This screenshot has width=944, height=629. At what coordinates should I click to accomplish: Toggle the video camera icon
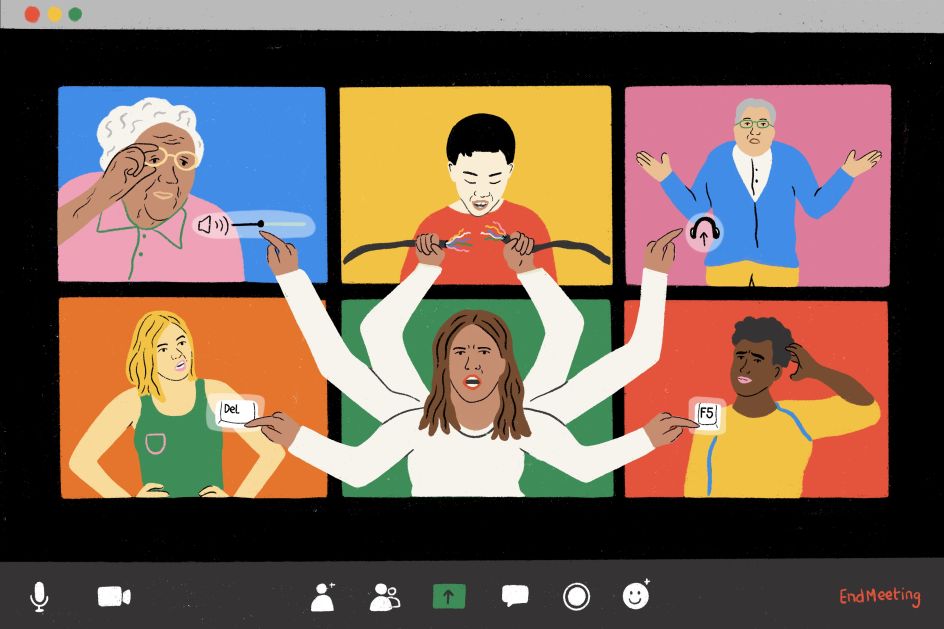tap(114, 597)
